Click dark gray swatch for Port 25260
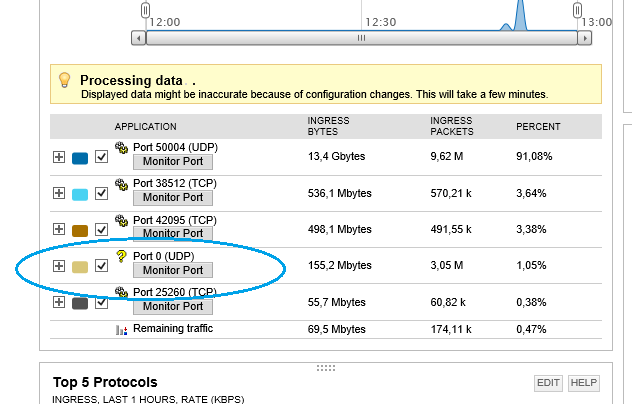Image resolution: width=632 pixels, height=404 pixels. click(80, 303)
